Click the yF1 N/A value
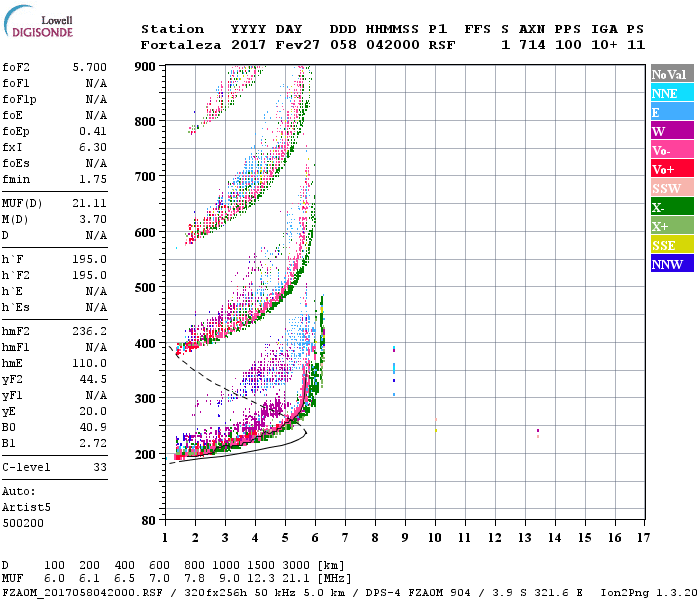Viewport: 700px width, 600px height. (x=96, y=396)
